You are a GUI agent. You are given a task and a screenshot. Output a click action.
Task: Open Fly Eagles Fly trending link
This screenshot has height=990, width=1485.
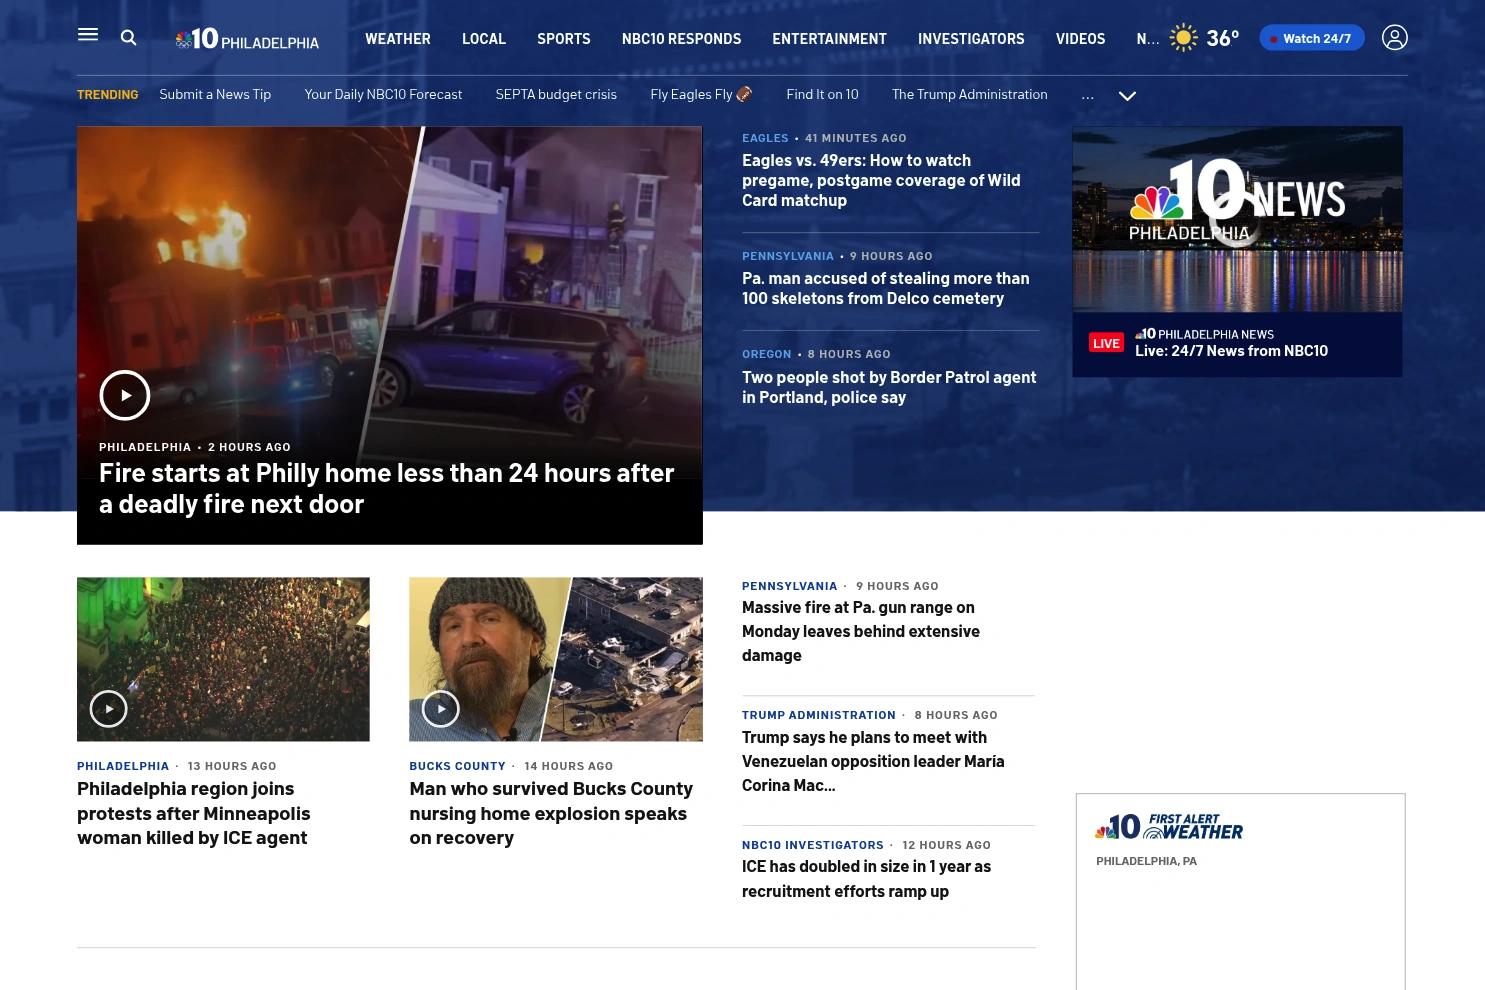pyautogui.click(x=701, y=94)
